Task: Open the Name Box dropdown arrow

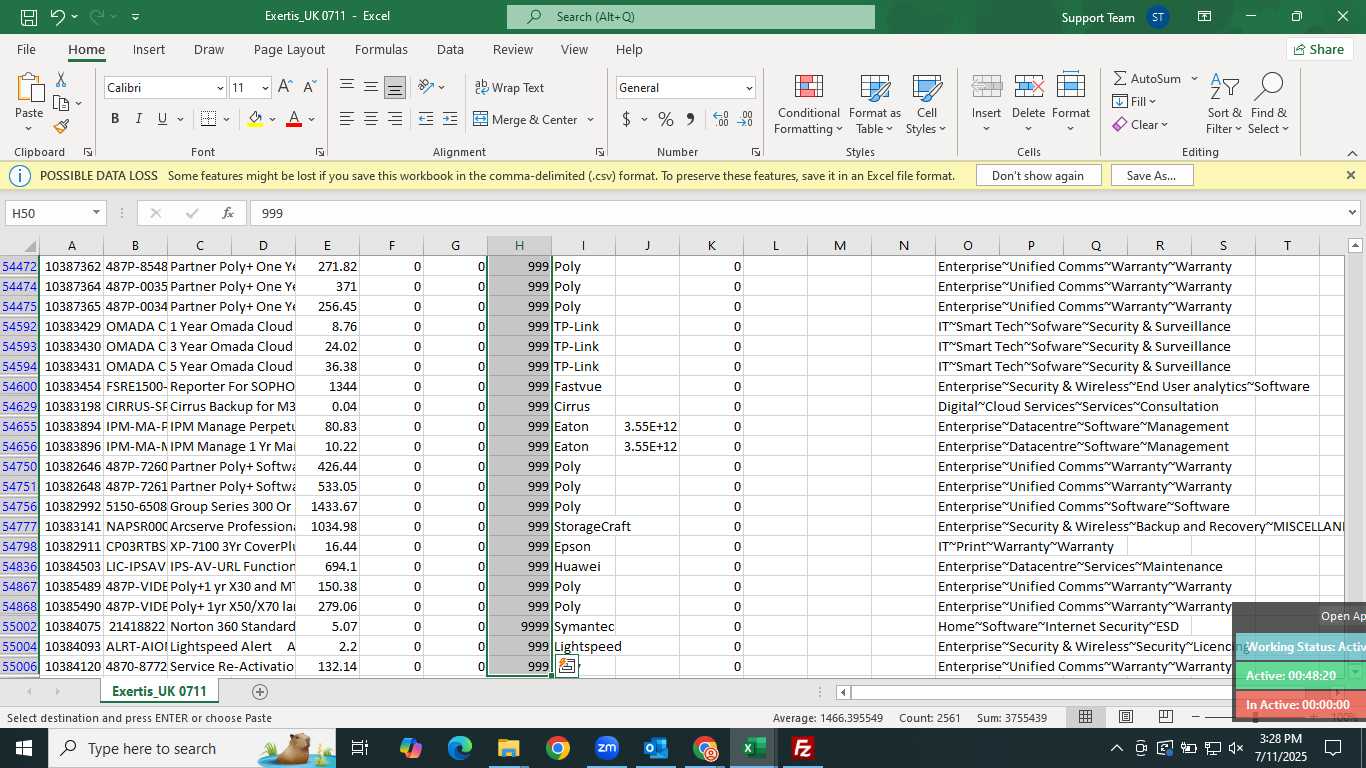Action: pos(97,213)
